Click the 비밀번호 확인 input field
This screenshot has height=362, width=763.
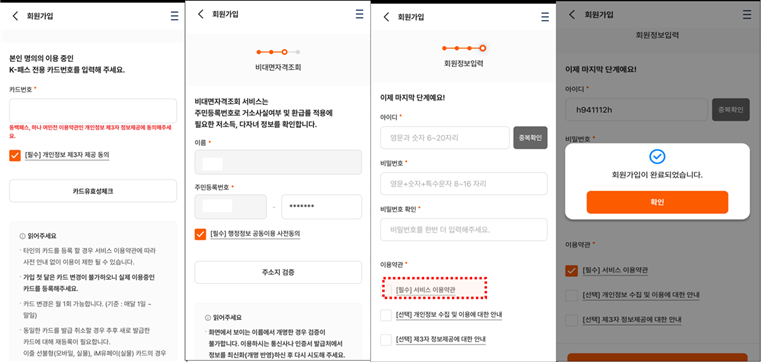pos(464,229)
